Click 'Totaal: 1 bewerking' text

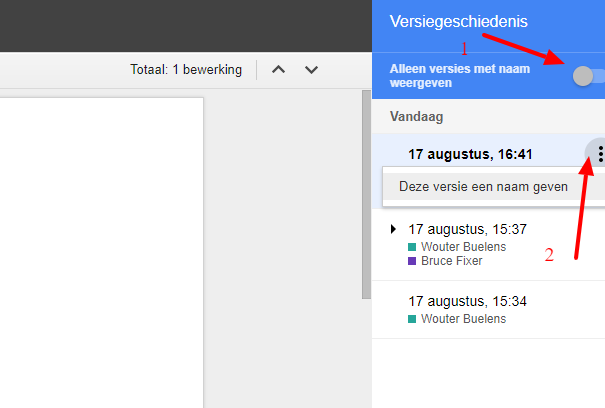(186, 69)
